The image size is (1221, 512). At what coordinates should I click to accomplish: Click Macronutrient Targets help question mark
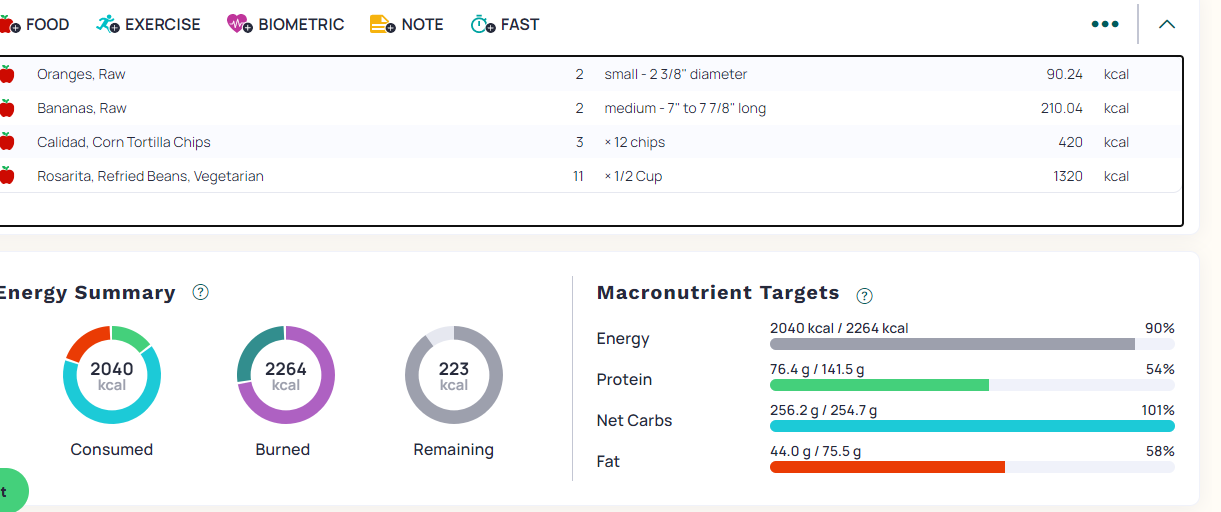click(x=865, y=296)
